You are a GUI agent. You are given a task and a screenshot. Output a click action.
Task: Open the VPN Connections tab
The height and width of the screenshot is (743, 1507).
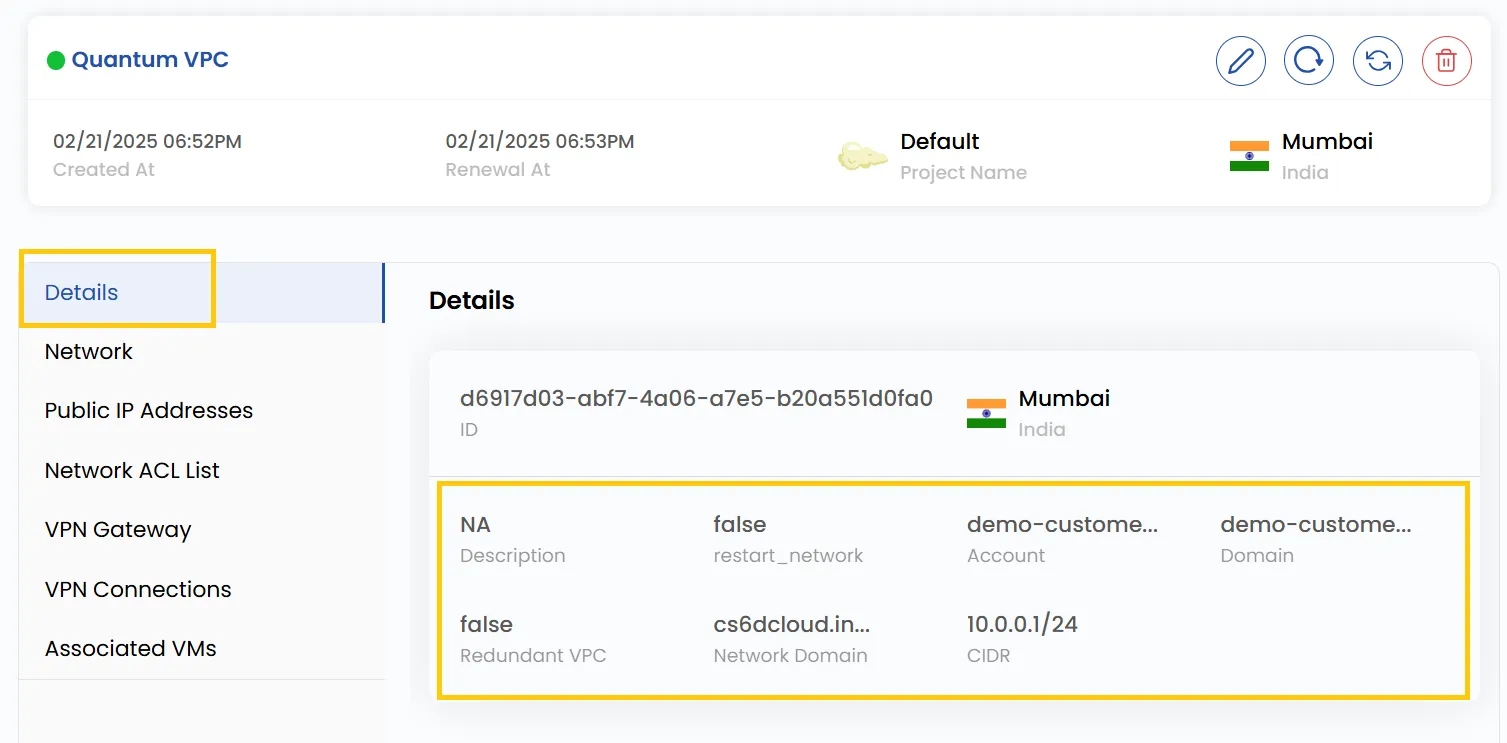tap(138, 590)
